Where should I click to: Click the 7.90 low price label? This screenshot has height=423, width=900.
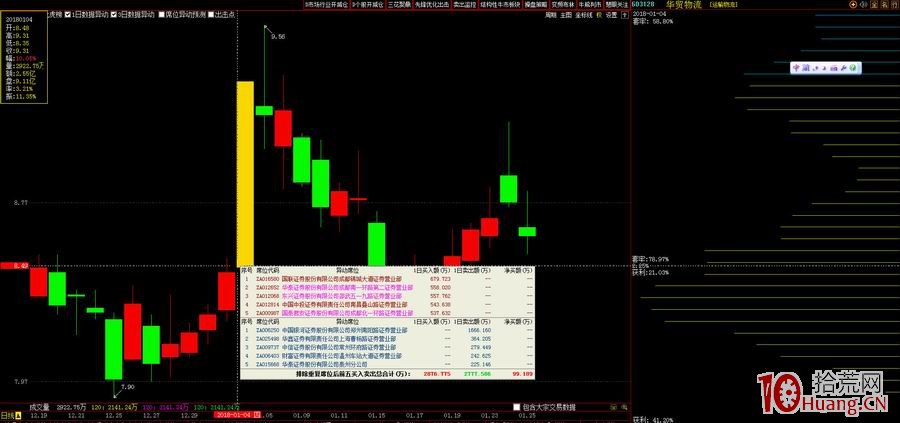tap(128, 387)
